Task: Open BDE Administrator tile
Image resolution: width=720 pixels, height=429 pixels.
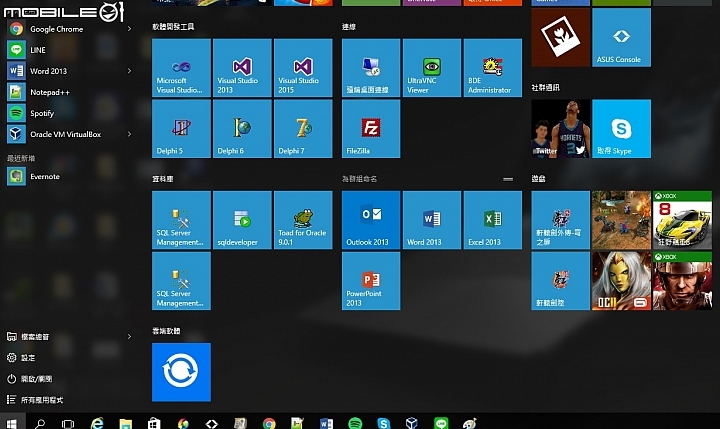Action: click(x=493, y=68)
